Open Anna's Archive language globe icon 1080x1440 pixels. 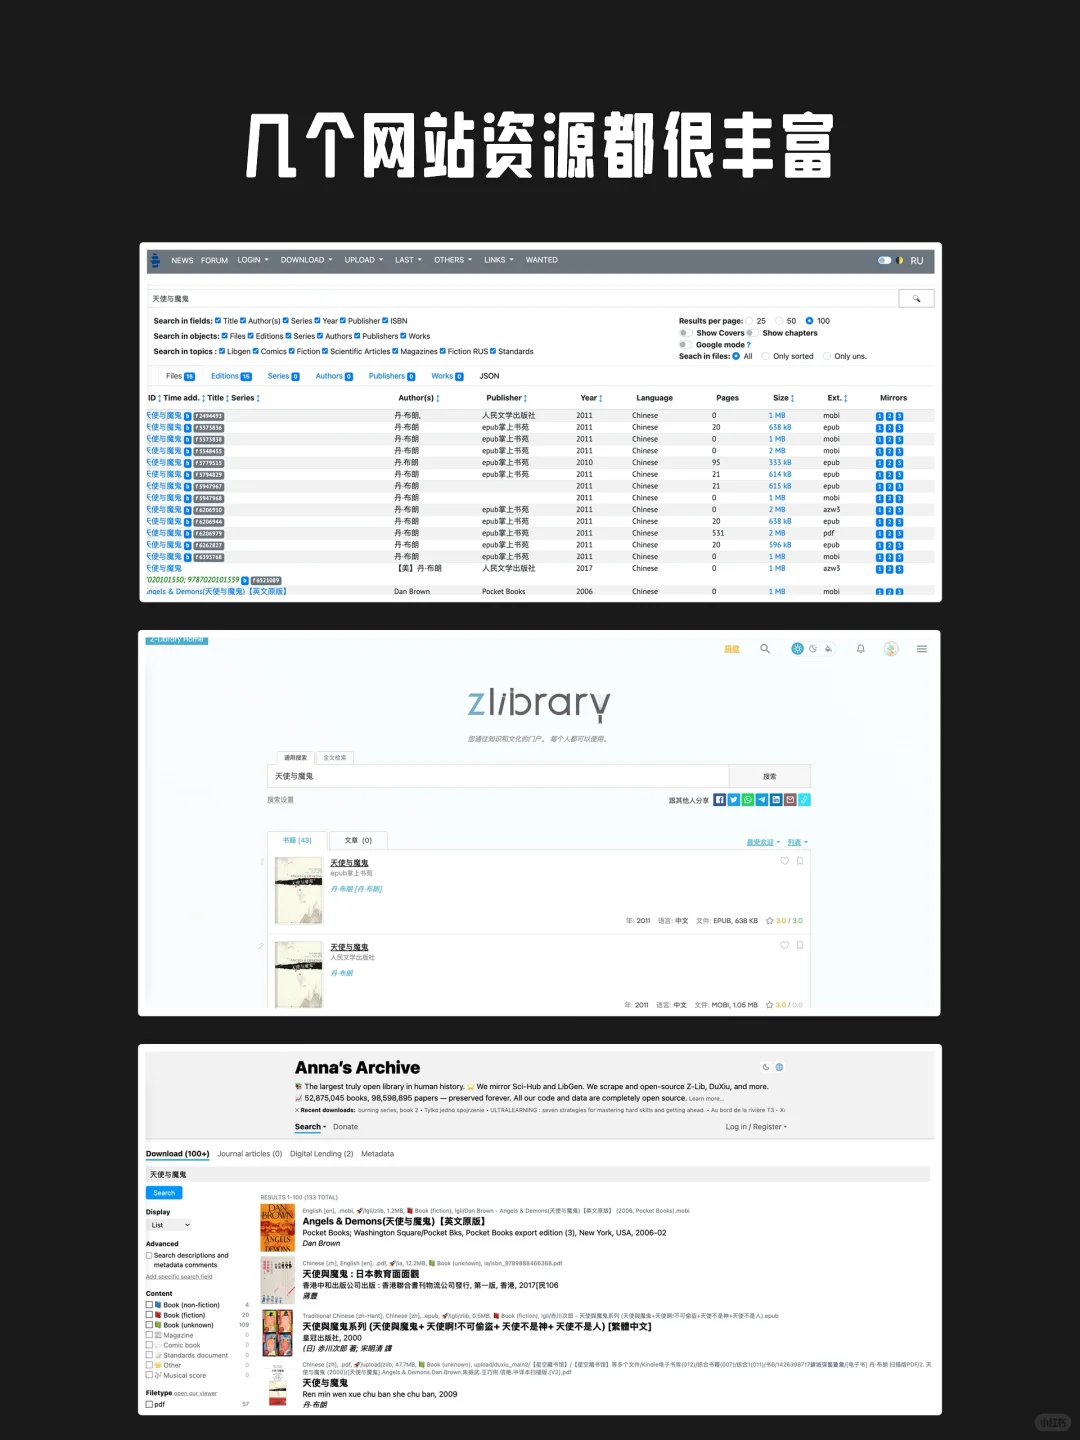[x=780, y=1067]
